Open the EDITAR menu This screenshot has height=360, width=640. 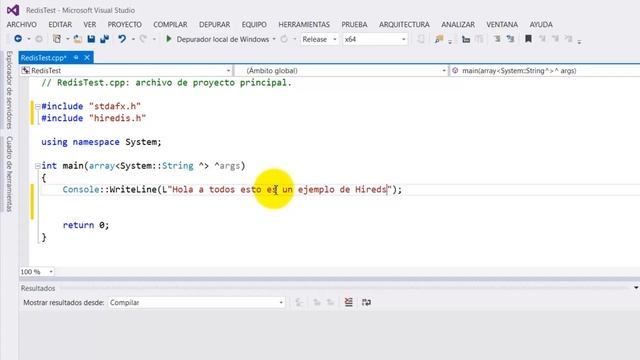pos(60,24)
